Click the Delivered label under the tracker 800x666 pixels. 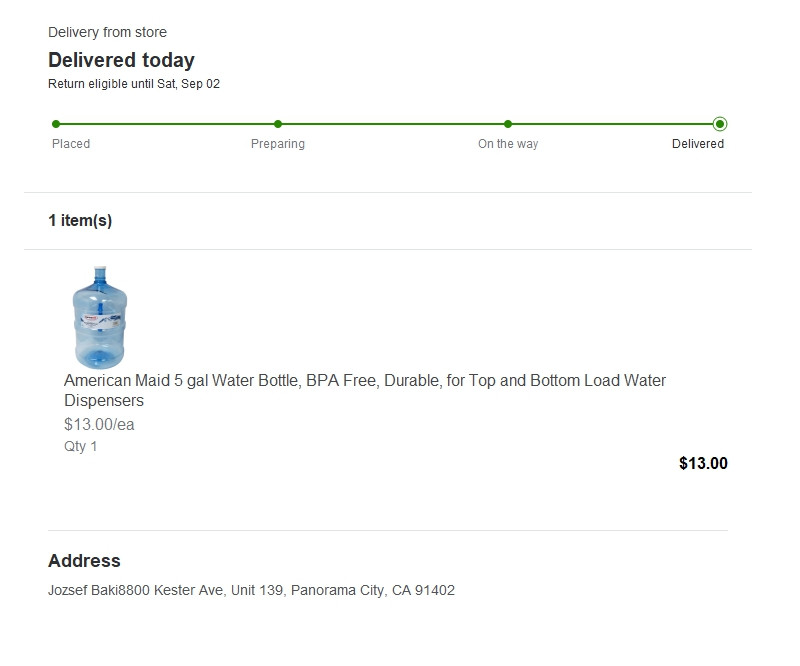click(698, 144)
